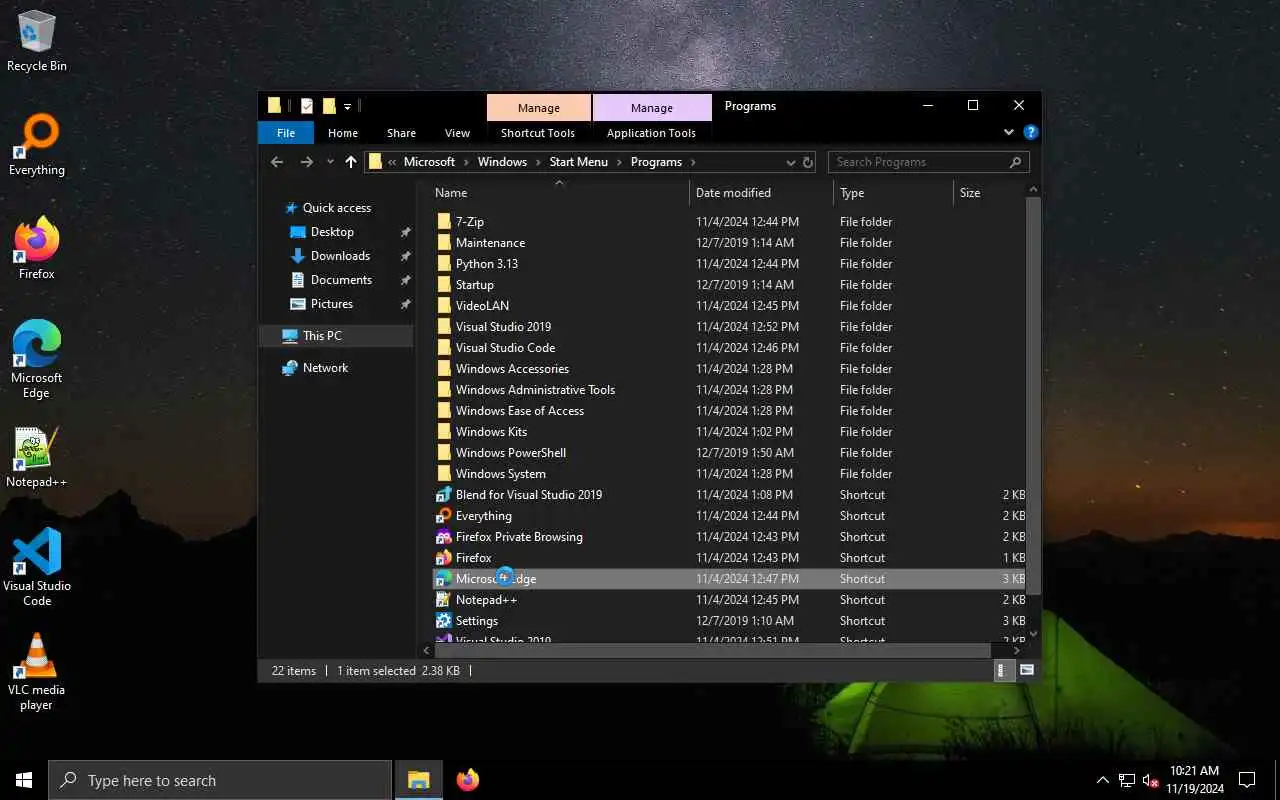1280x800 pixels.
Task: Sort files by Name column header
Action: click(559, 193)
